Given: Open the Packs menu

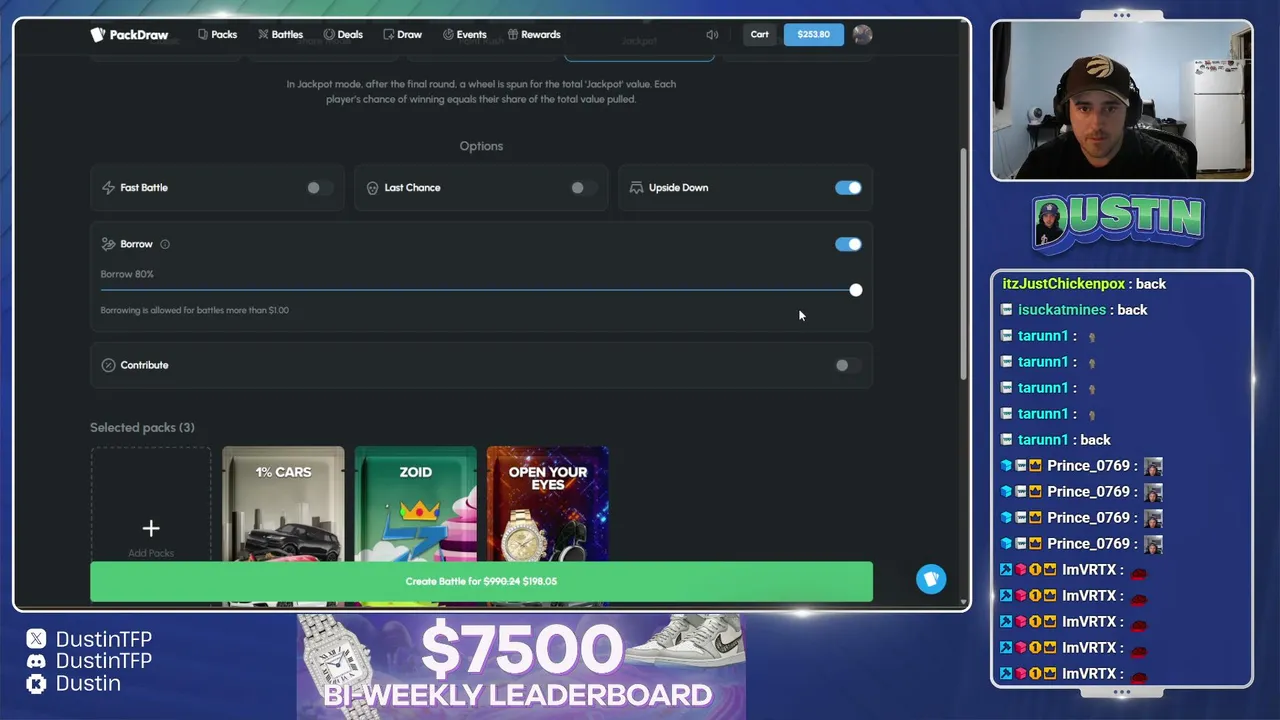Looking at the screenshot, I should (x=217, y=34).
